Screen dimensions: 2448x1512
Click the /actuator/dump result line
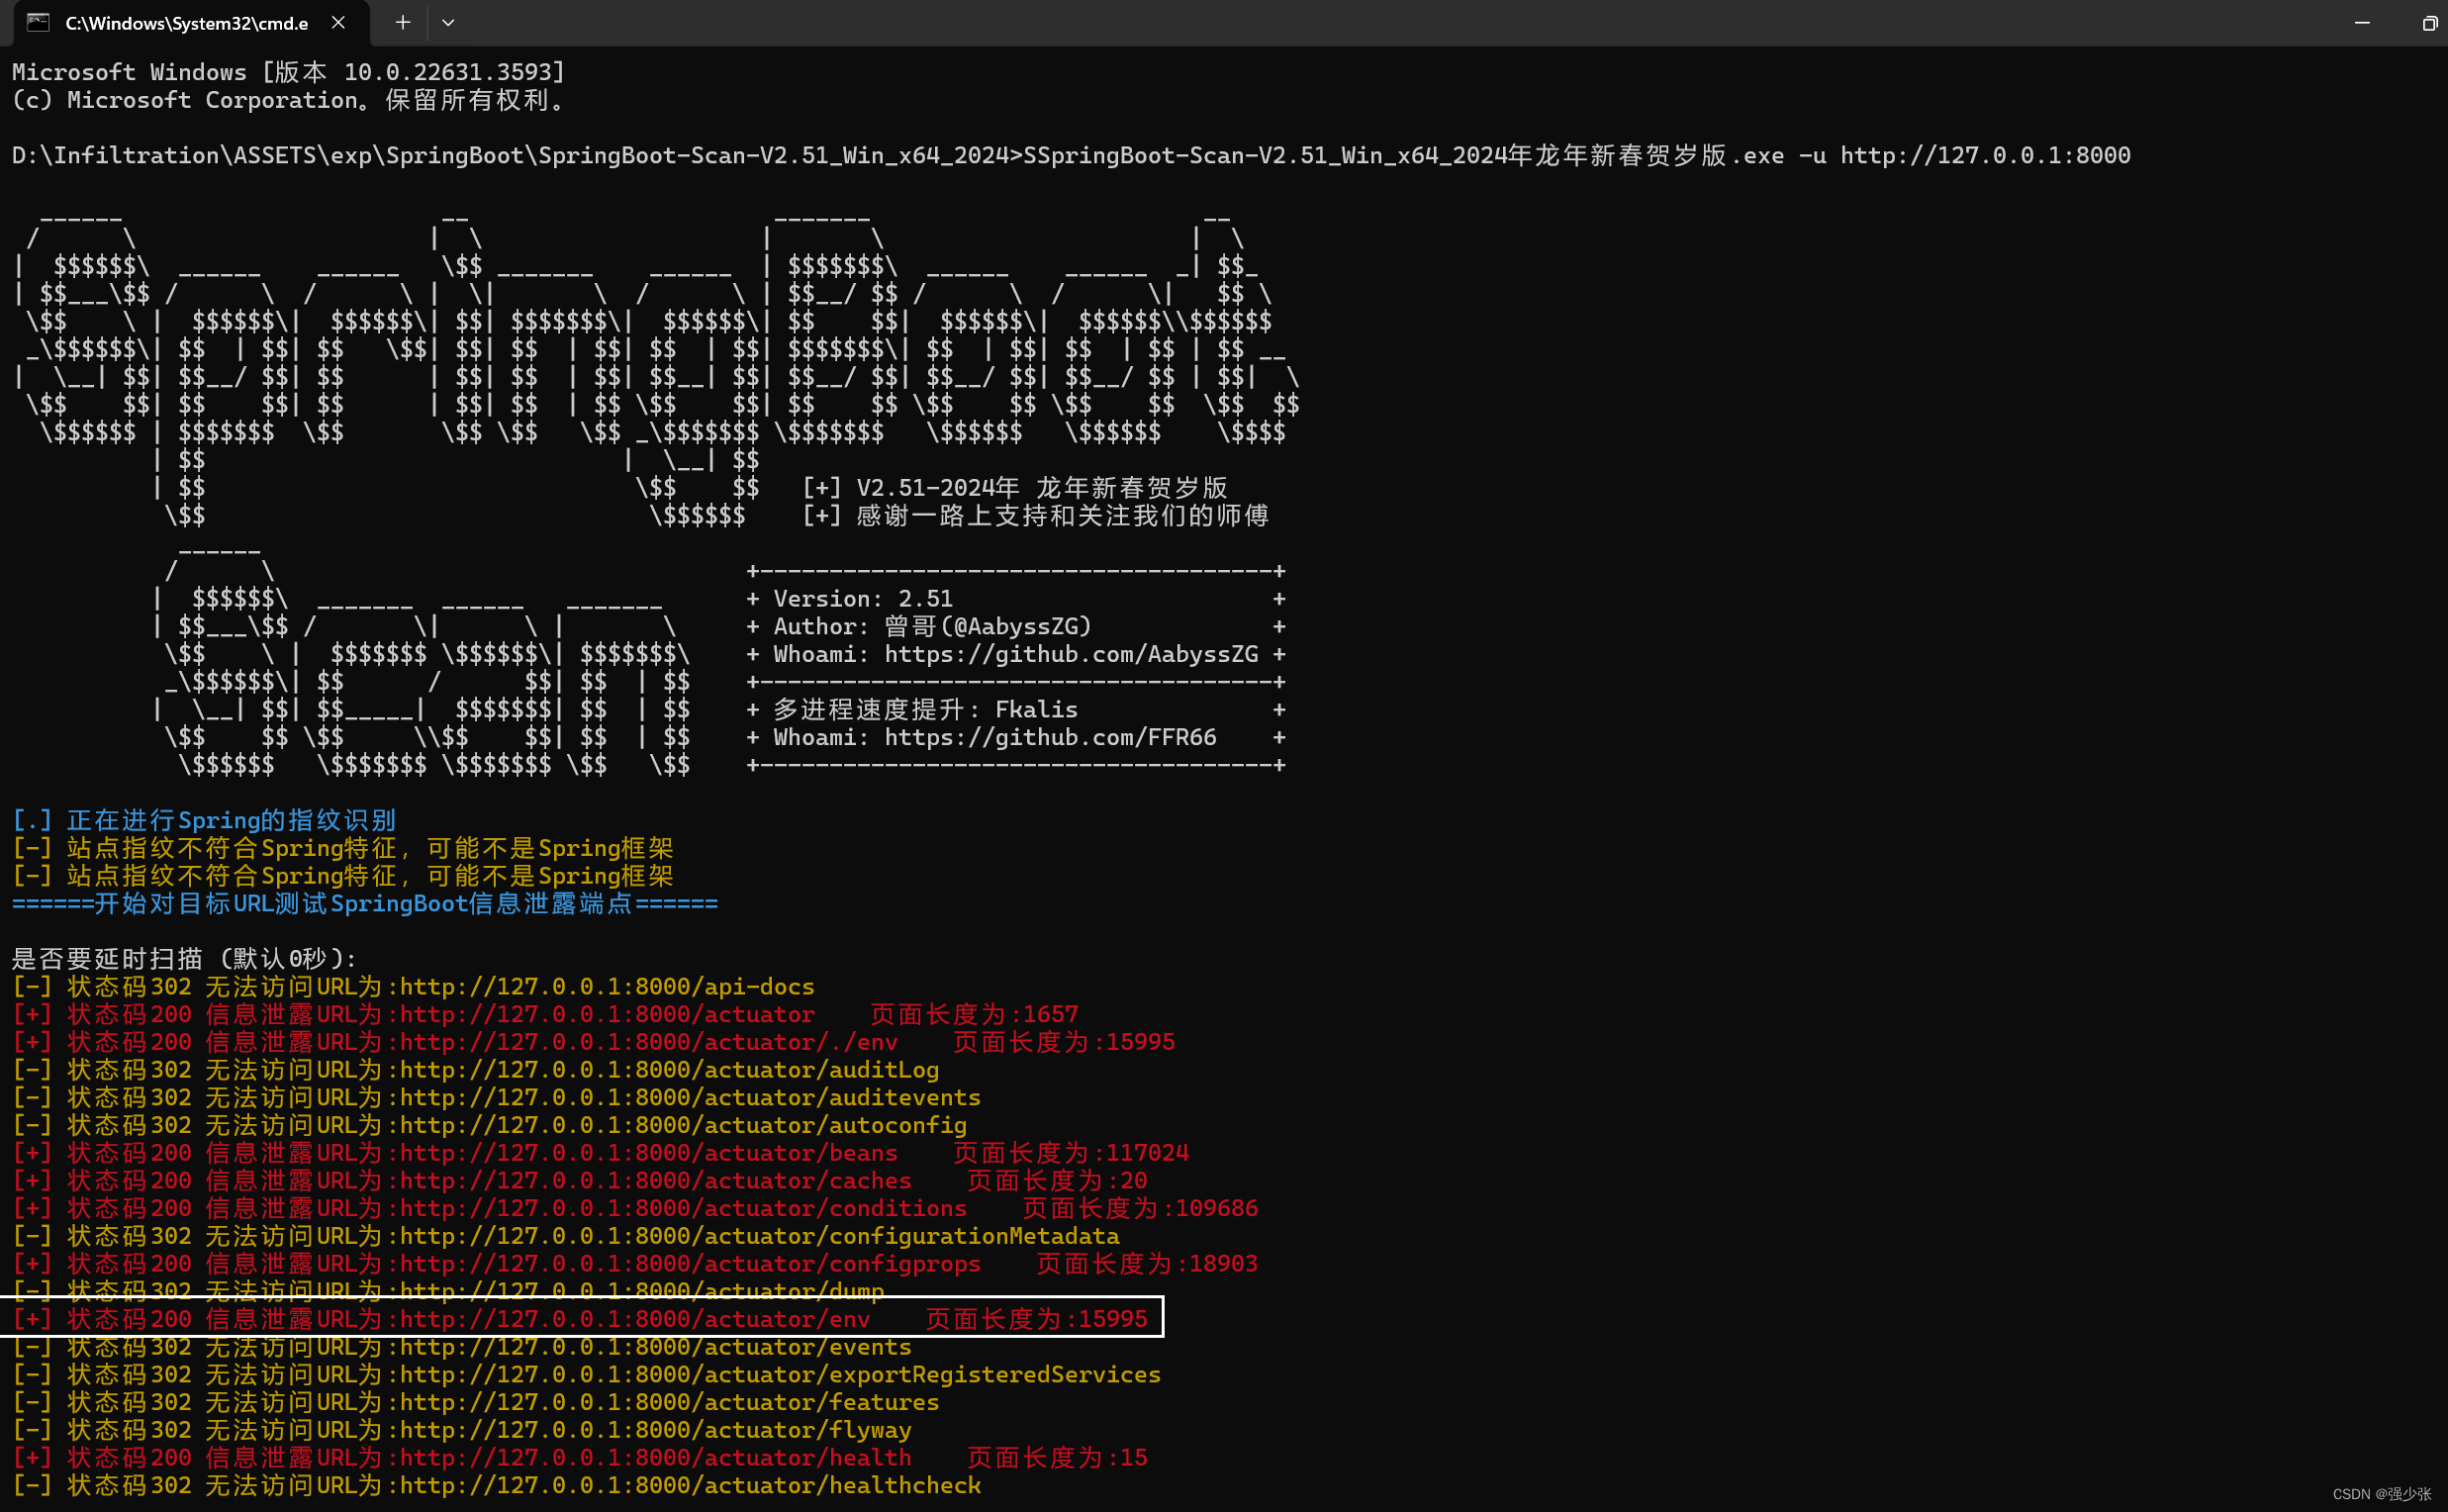448,1290
